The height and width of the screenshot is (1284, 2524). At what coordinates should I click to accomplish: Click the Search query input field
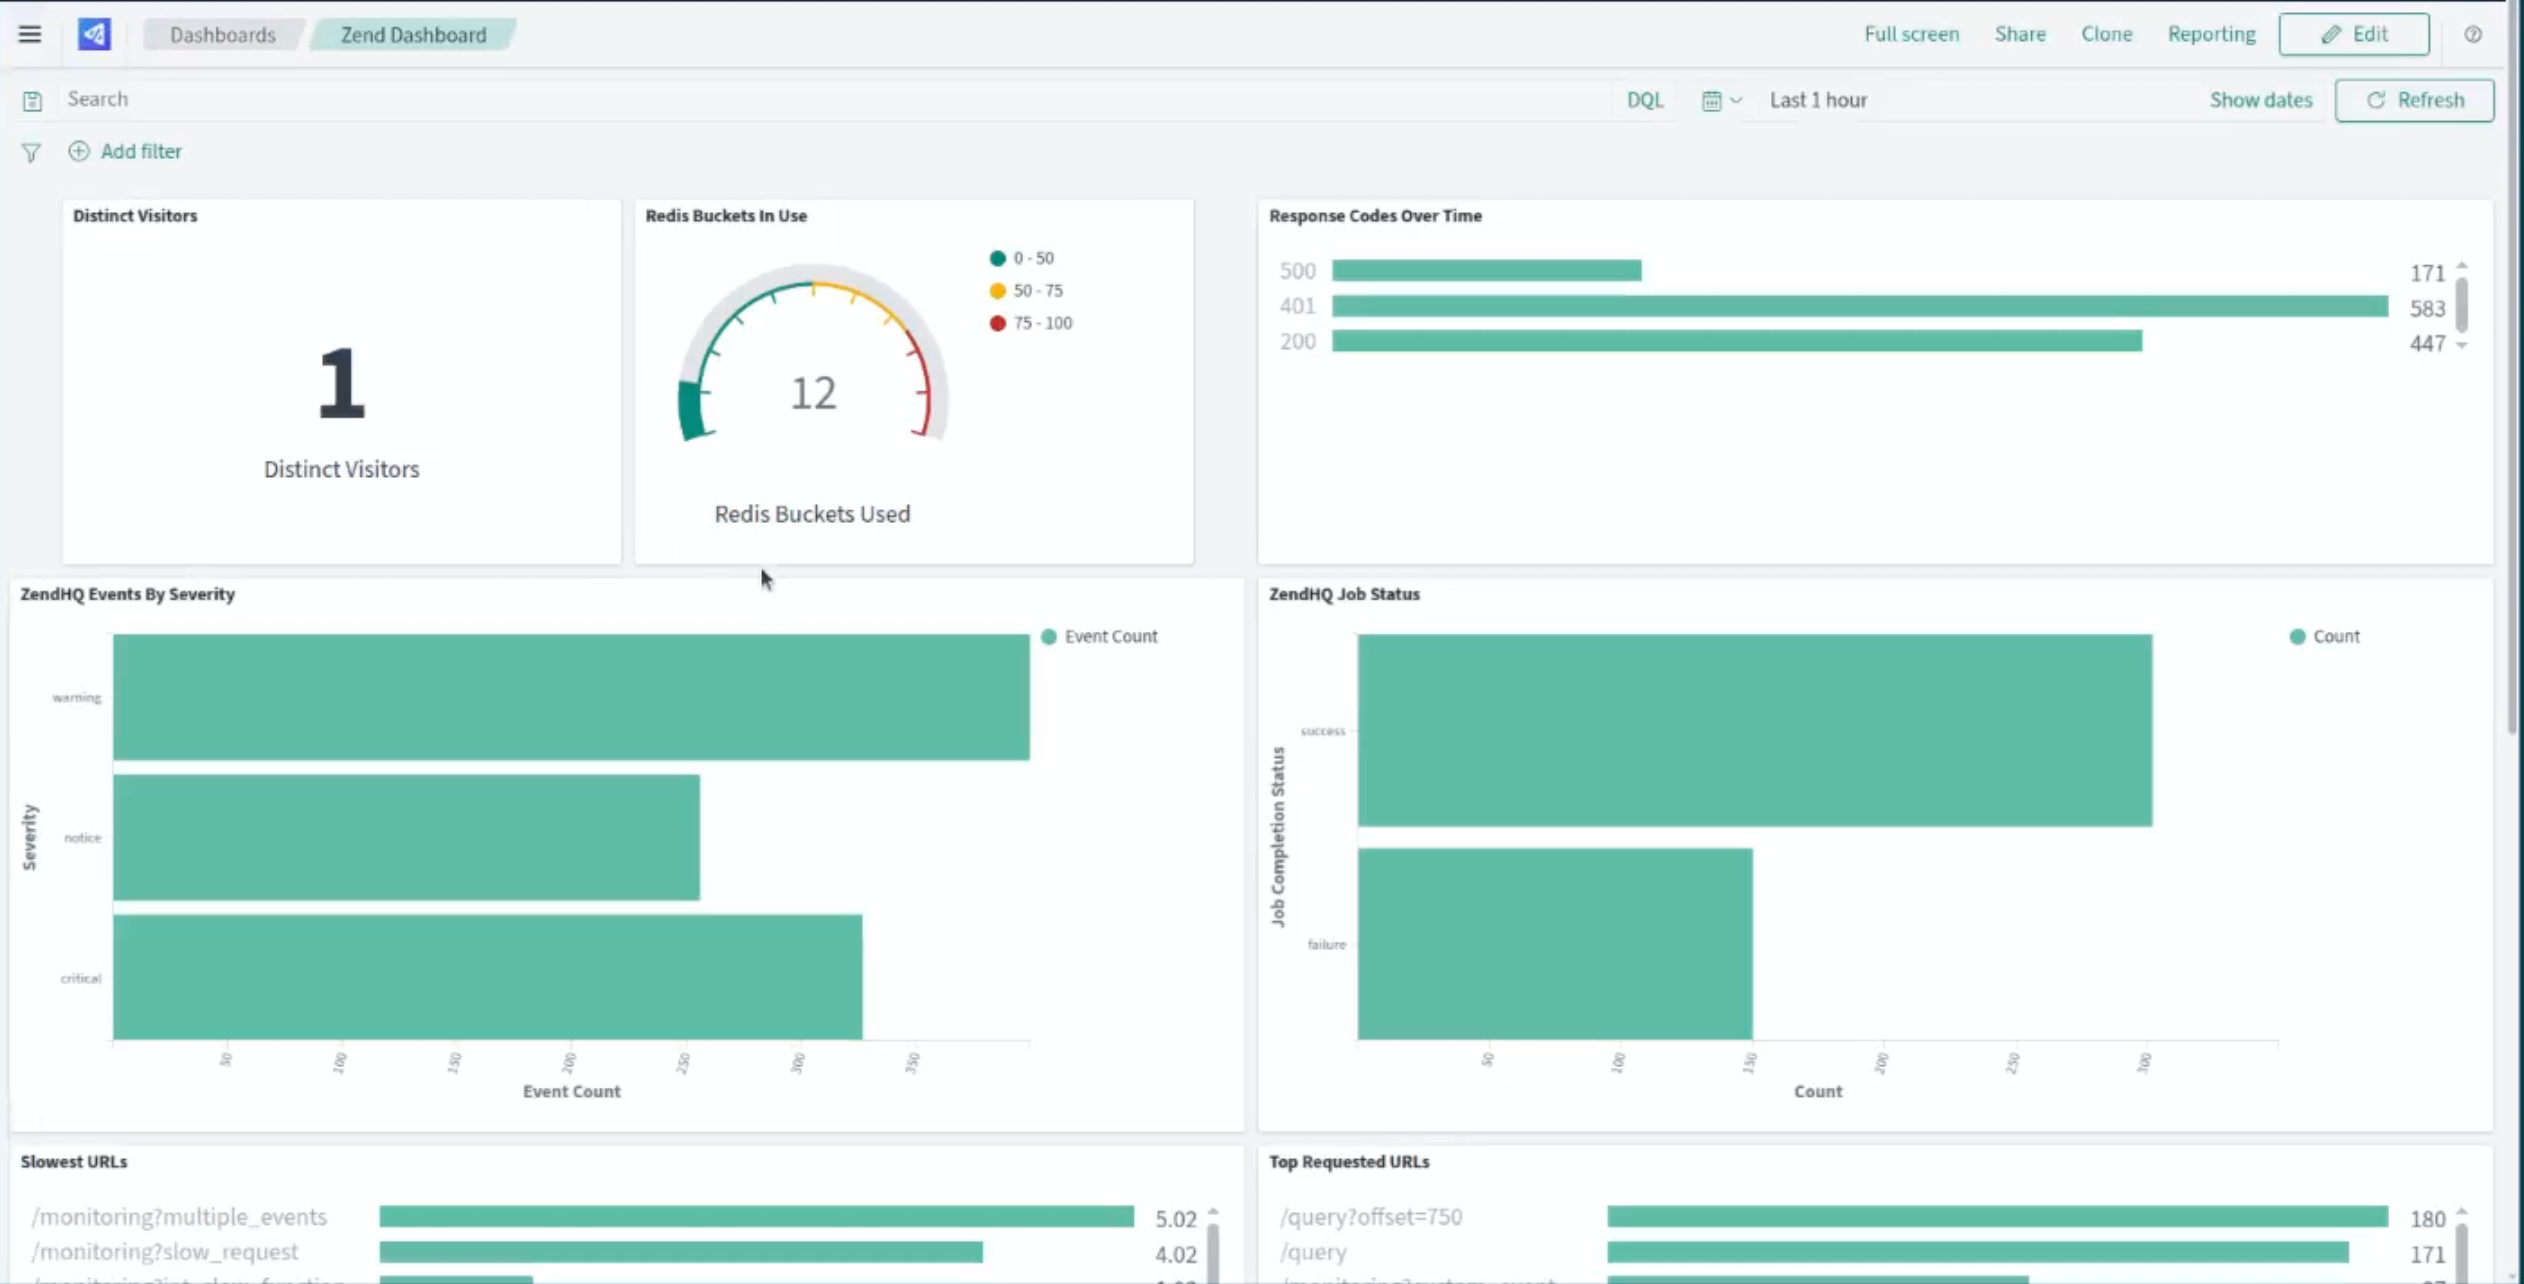point(800,99)
